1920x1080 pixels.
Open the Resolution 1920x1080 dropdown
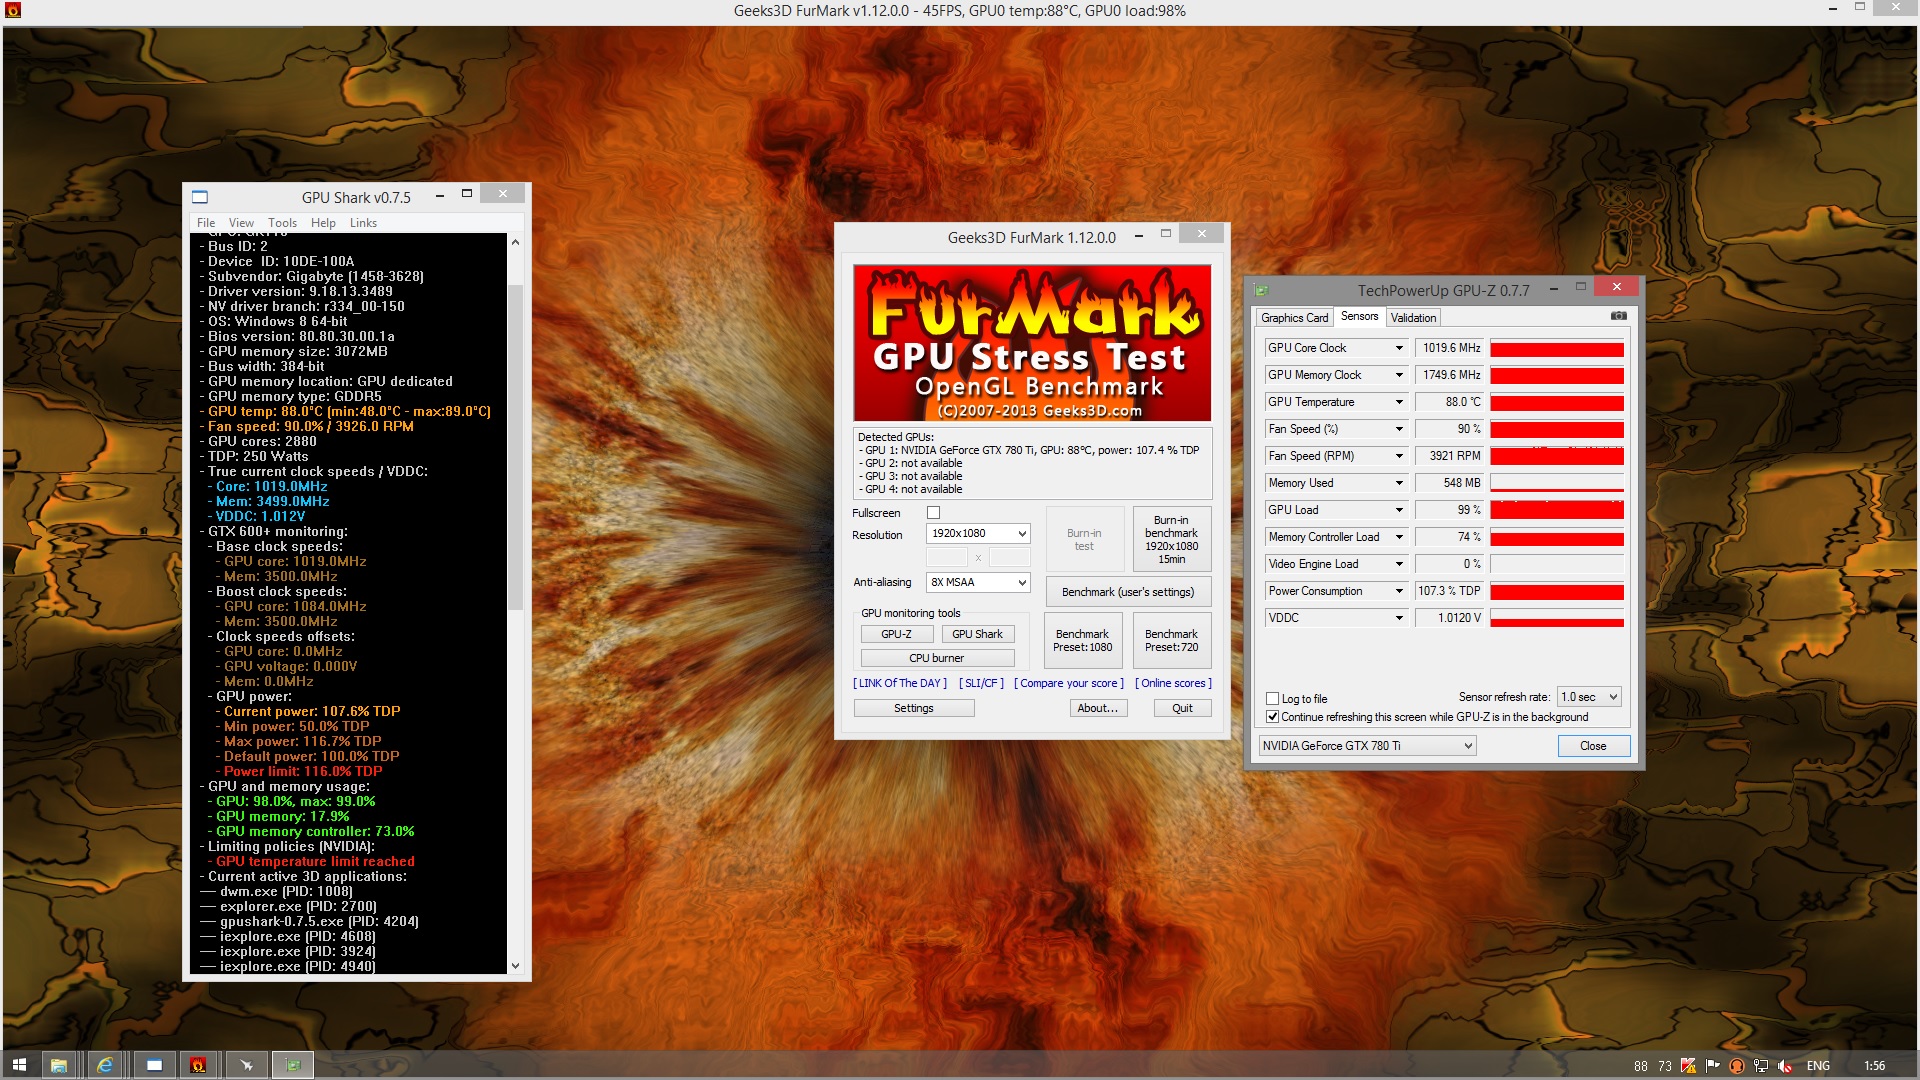tap(977, 534)
